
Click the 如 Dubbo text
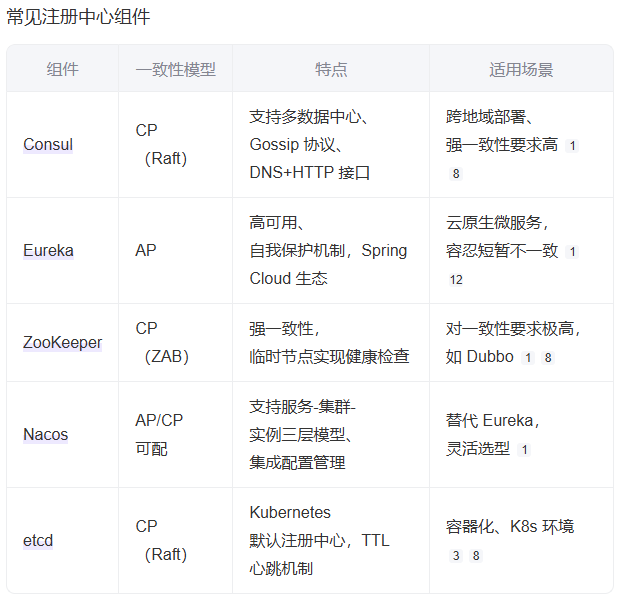point(480,357)
